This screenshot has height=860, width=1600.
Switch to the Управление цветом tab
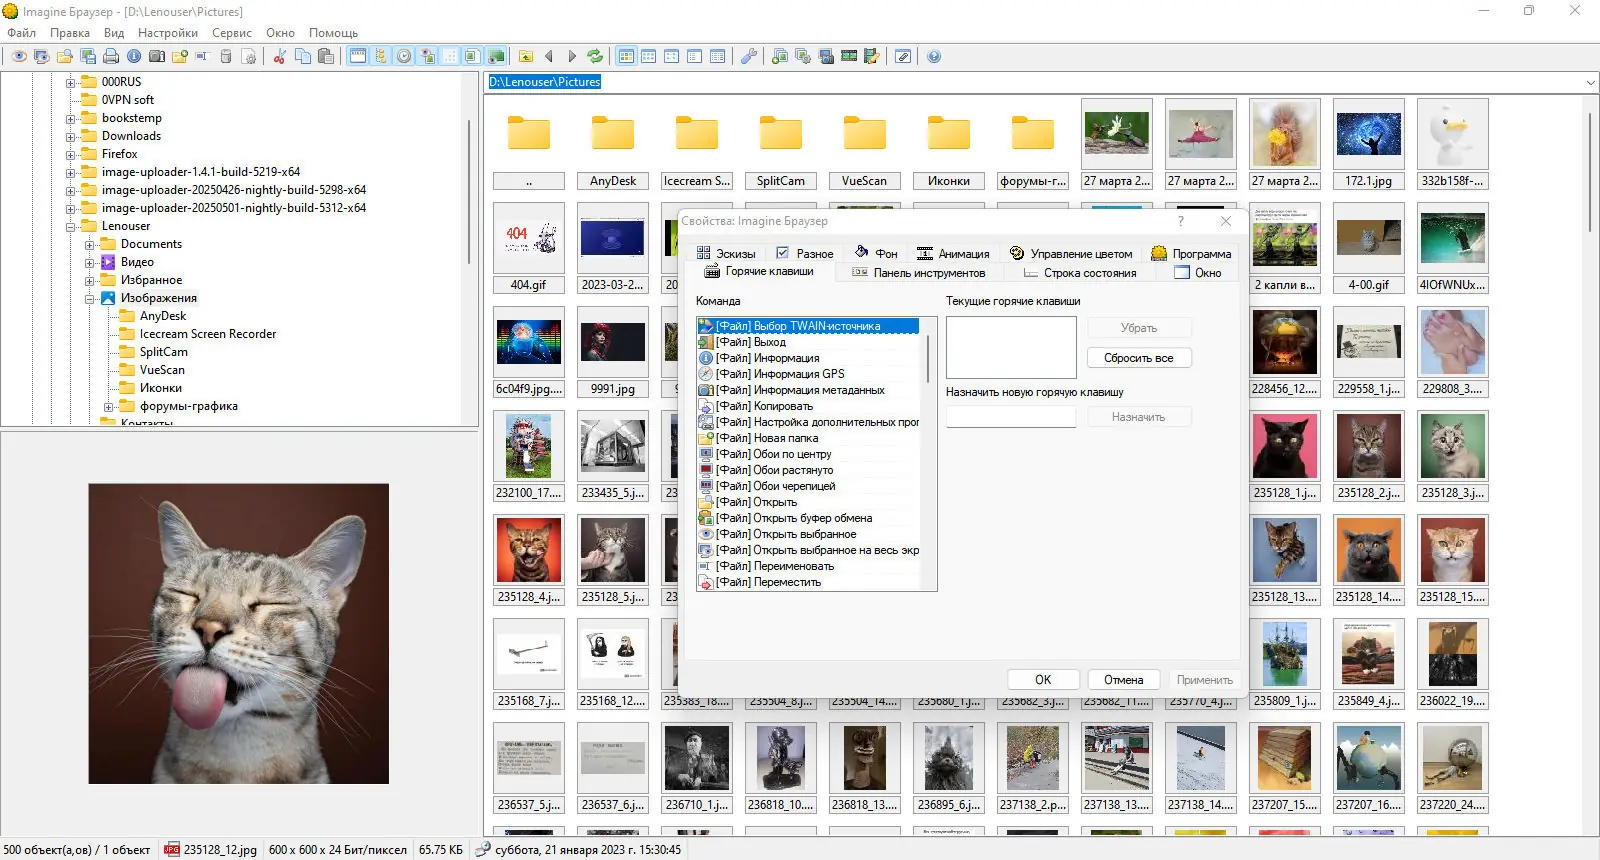pos(1071,254)
